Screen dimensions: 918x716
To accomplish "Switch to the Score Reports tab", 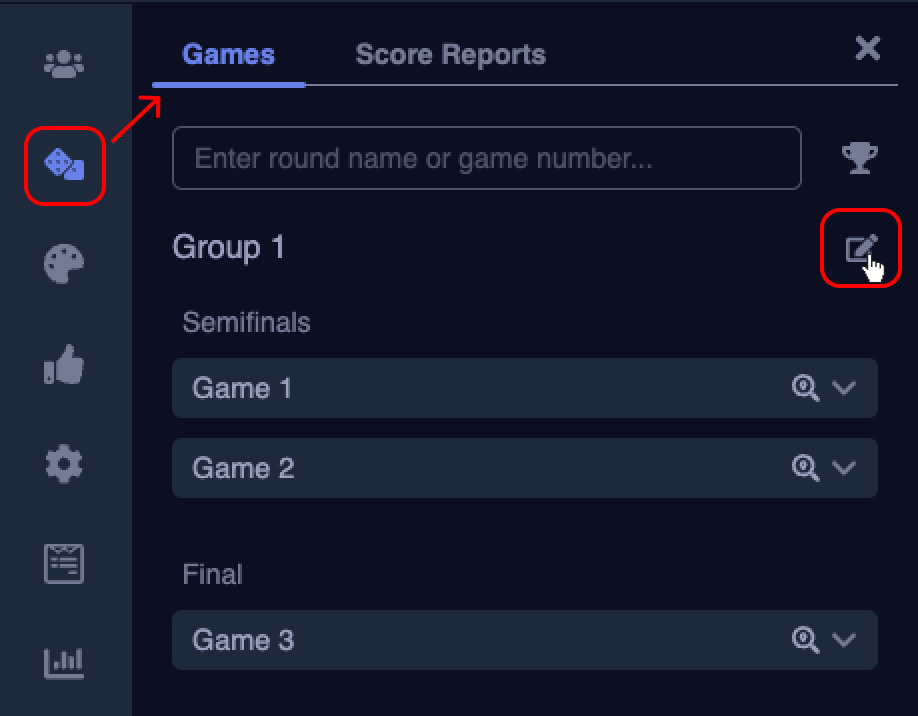I will pos(450,55).
